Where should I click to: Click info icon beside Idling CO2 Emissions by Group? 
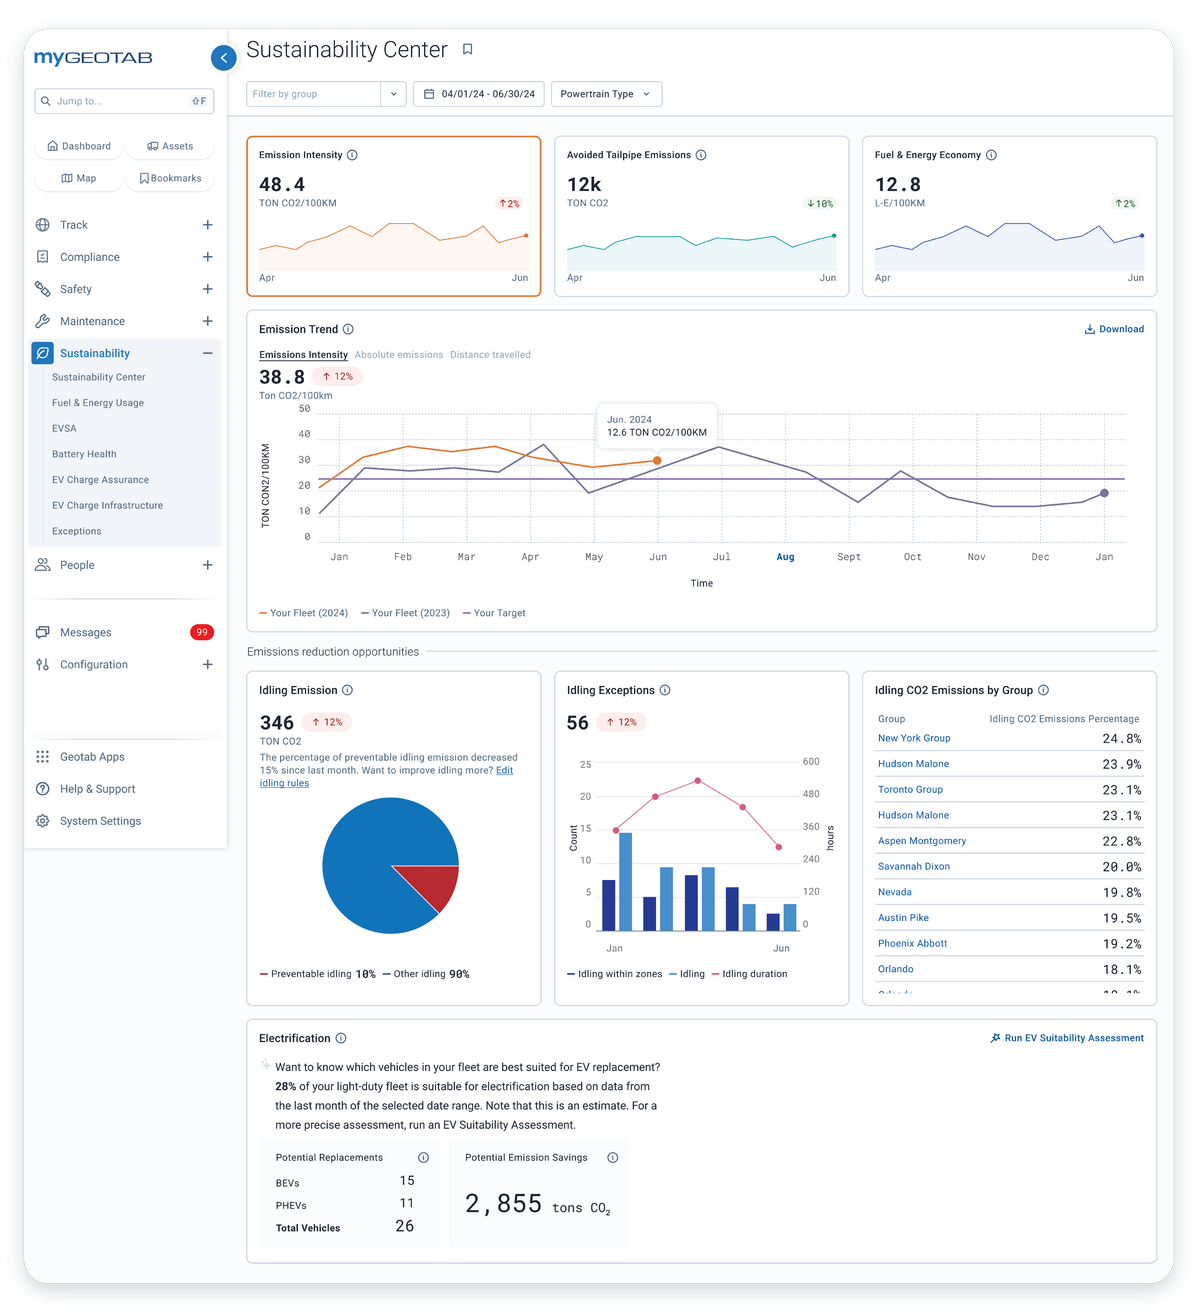tap(1043, 690)
